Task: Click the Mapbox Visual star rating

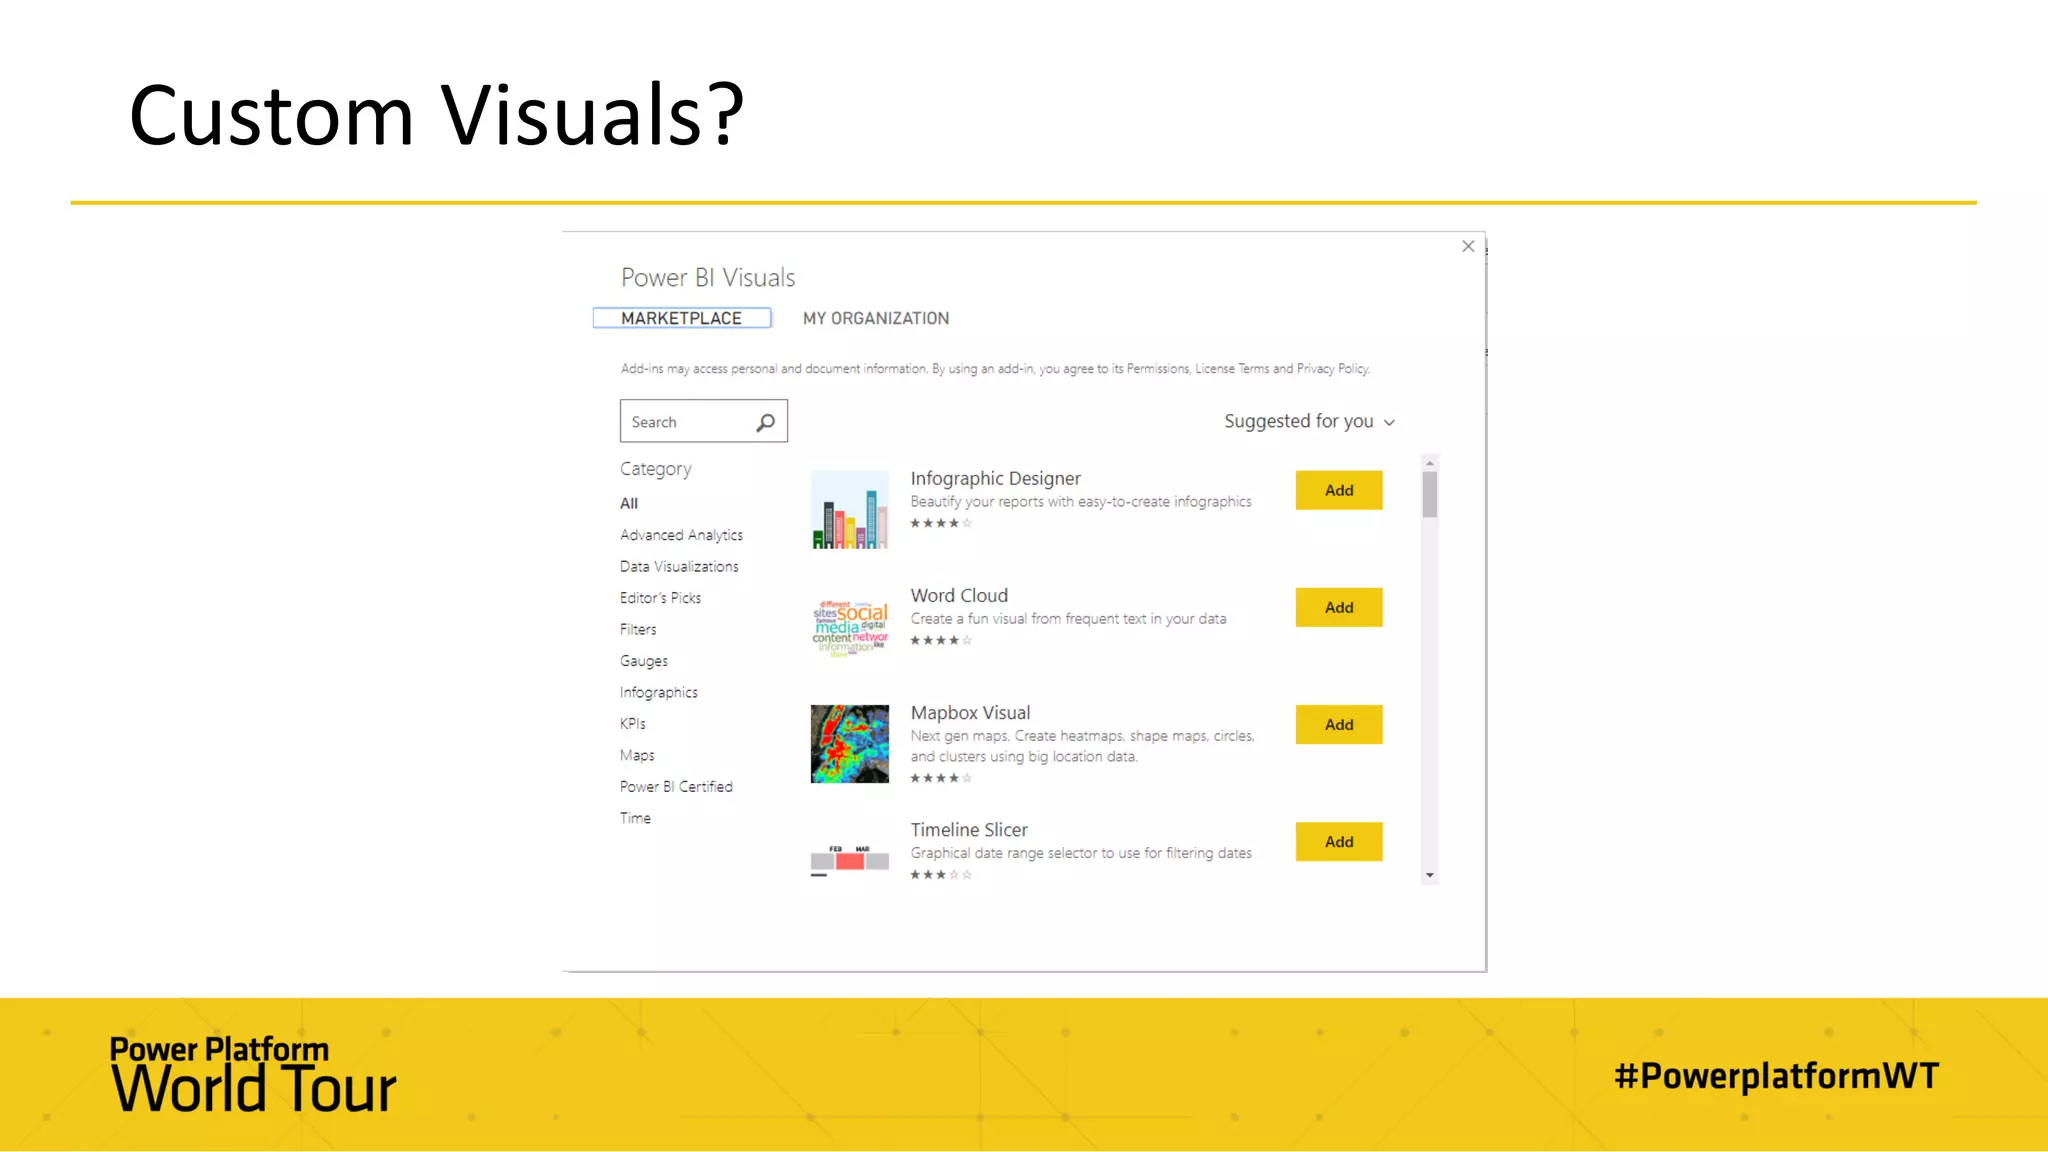Action: pyautogui.click(x=941, y=778)
